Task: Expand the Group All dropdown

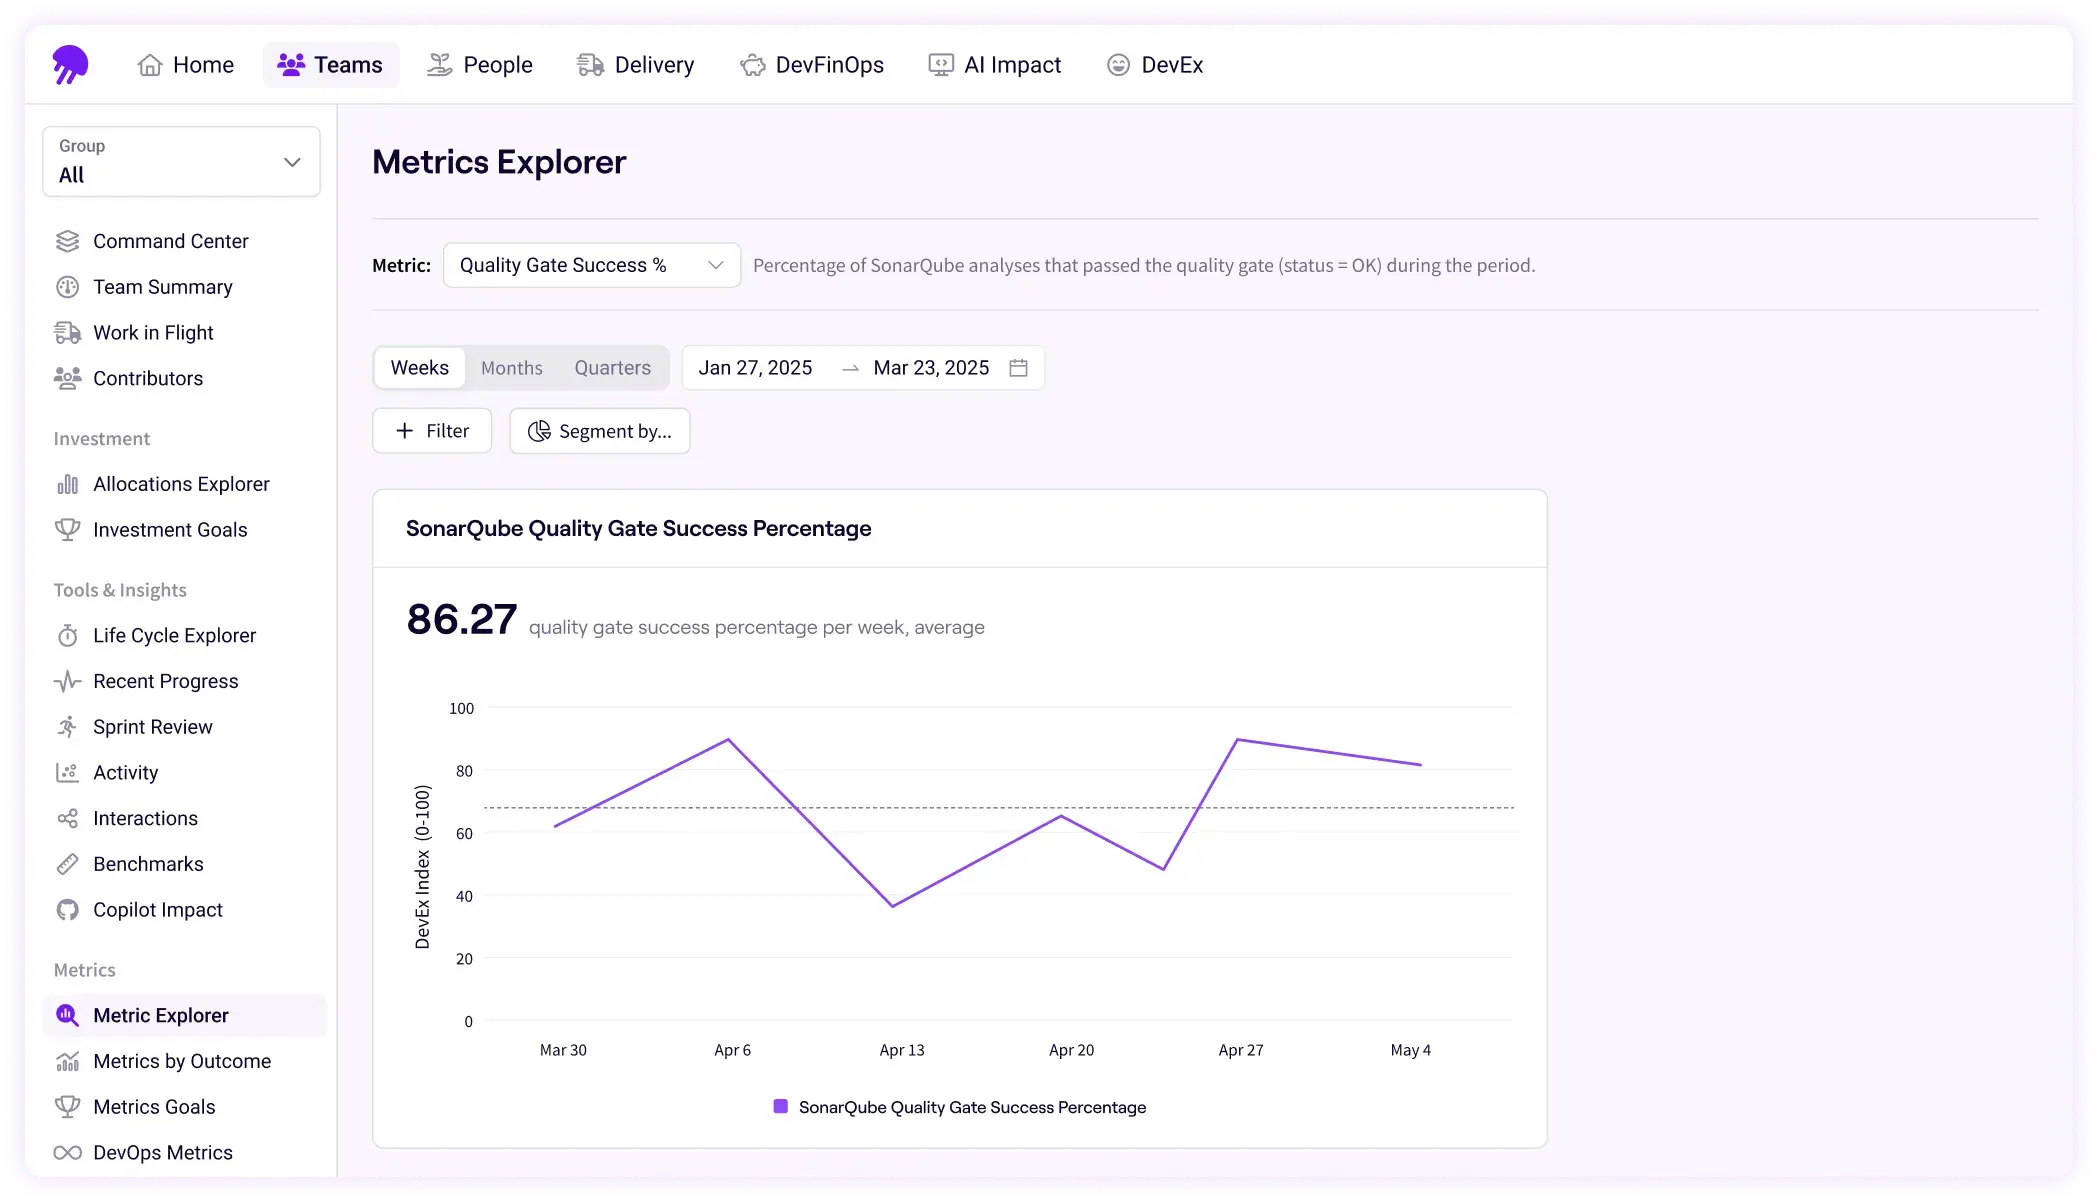Action: click(x=181, y=162)
